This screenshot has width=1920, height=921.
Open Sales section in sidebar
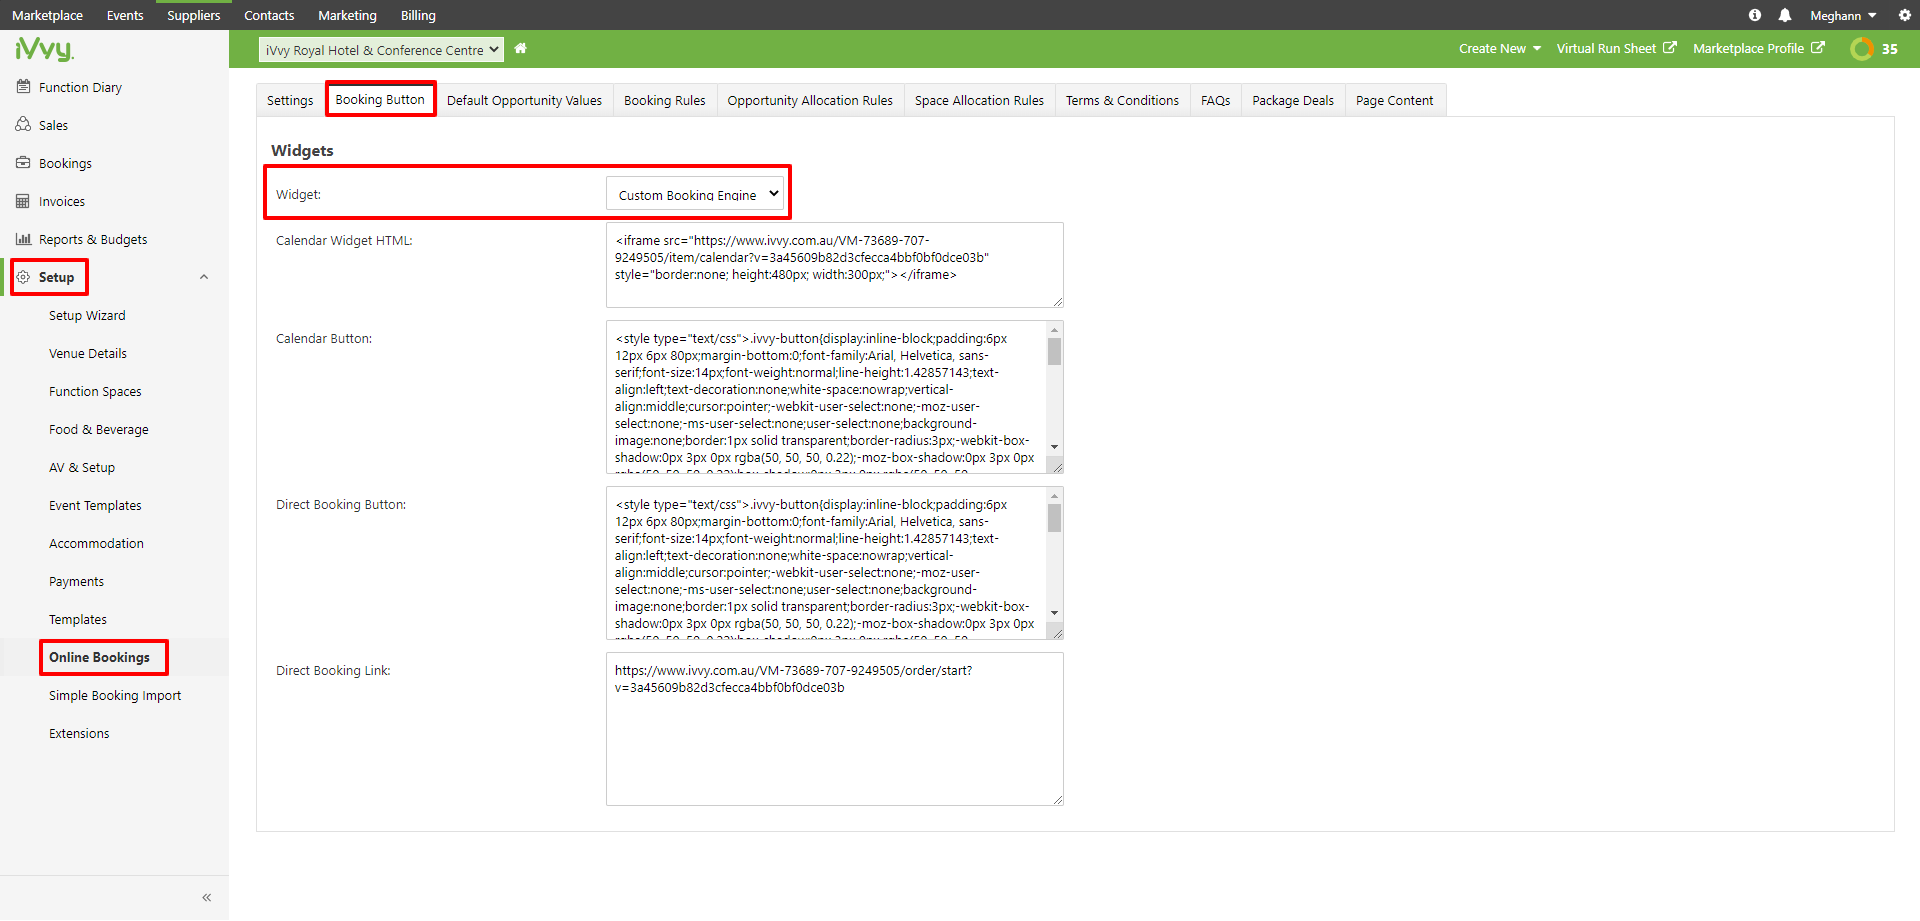[53, 125]
